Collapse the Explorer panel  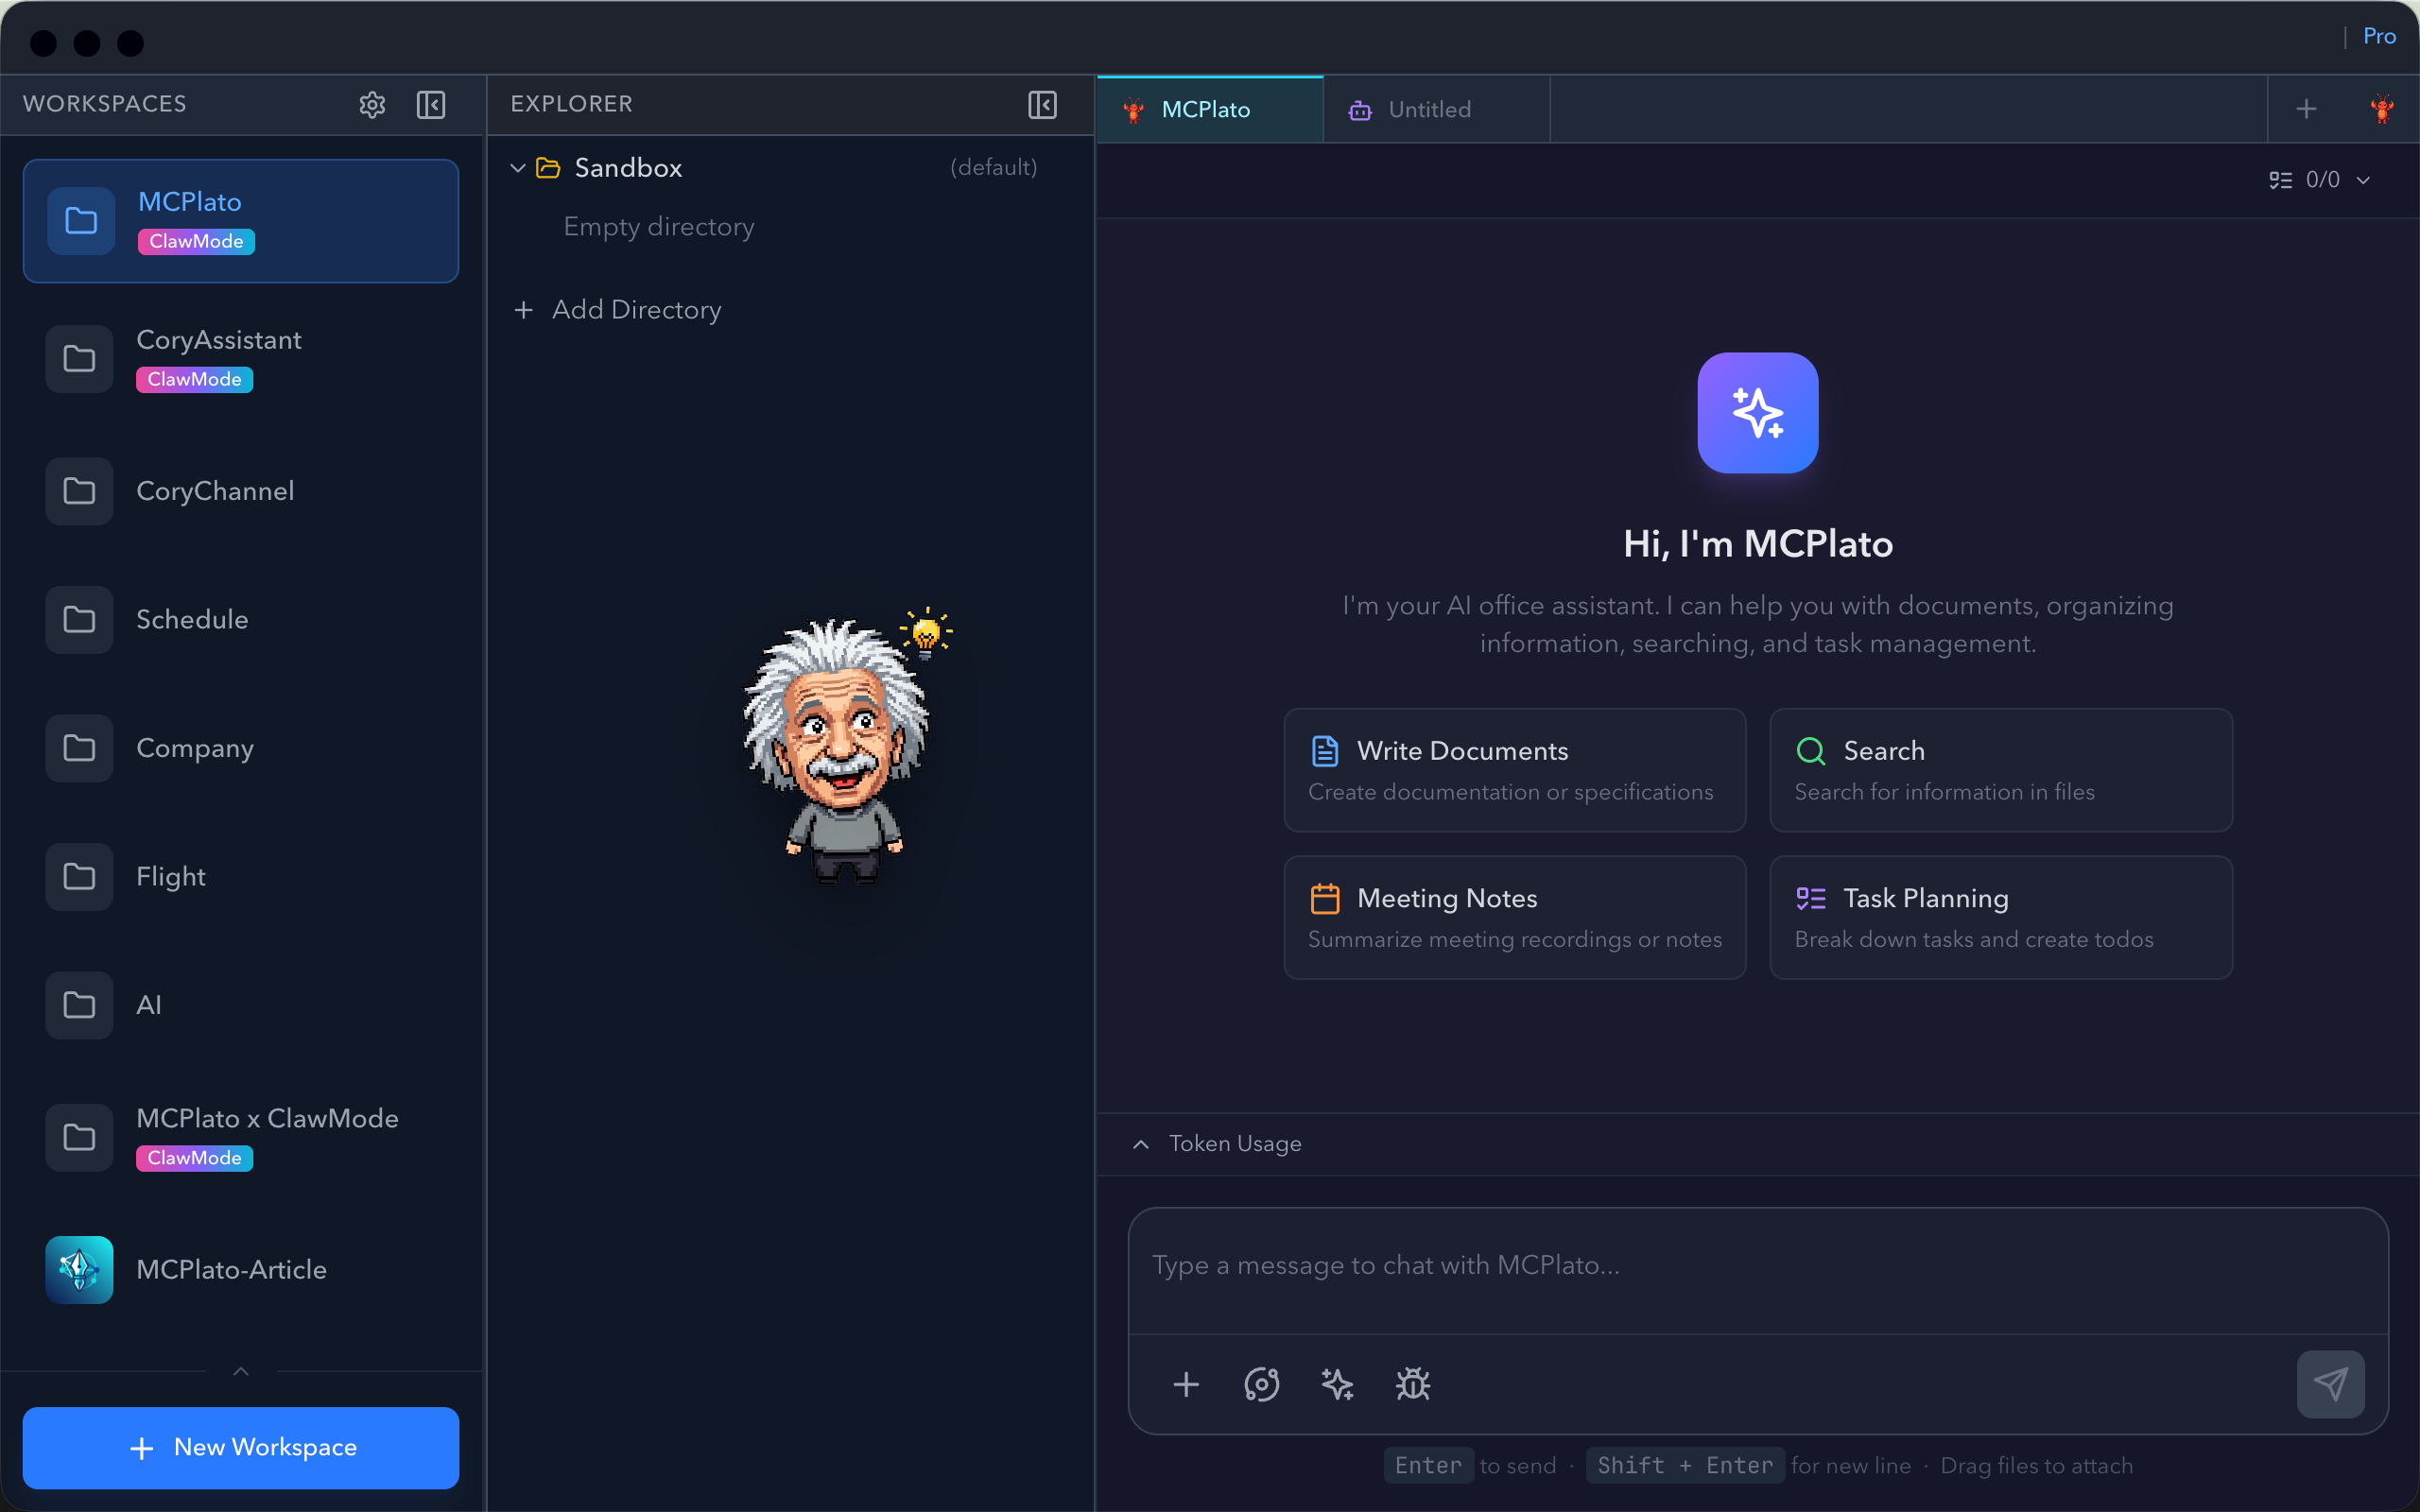coord(1042,104)
